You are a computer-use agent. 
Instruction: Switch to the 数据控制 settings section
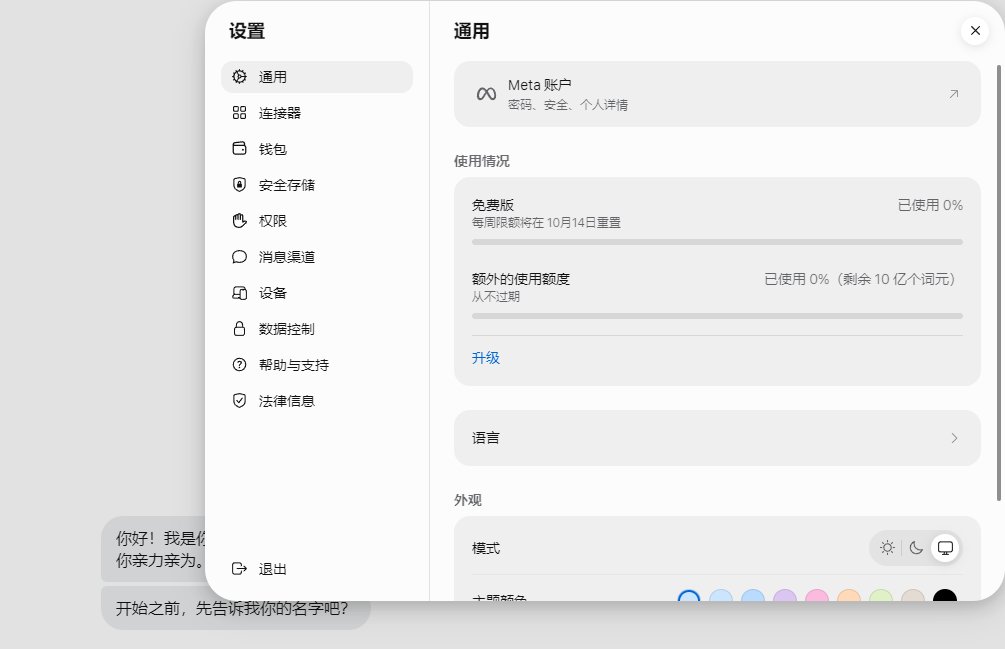317,329
